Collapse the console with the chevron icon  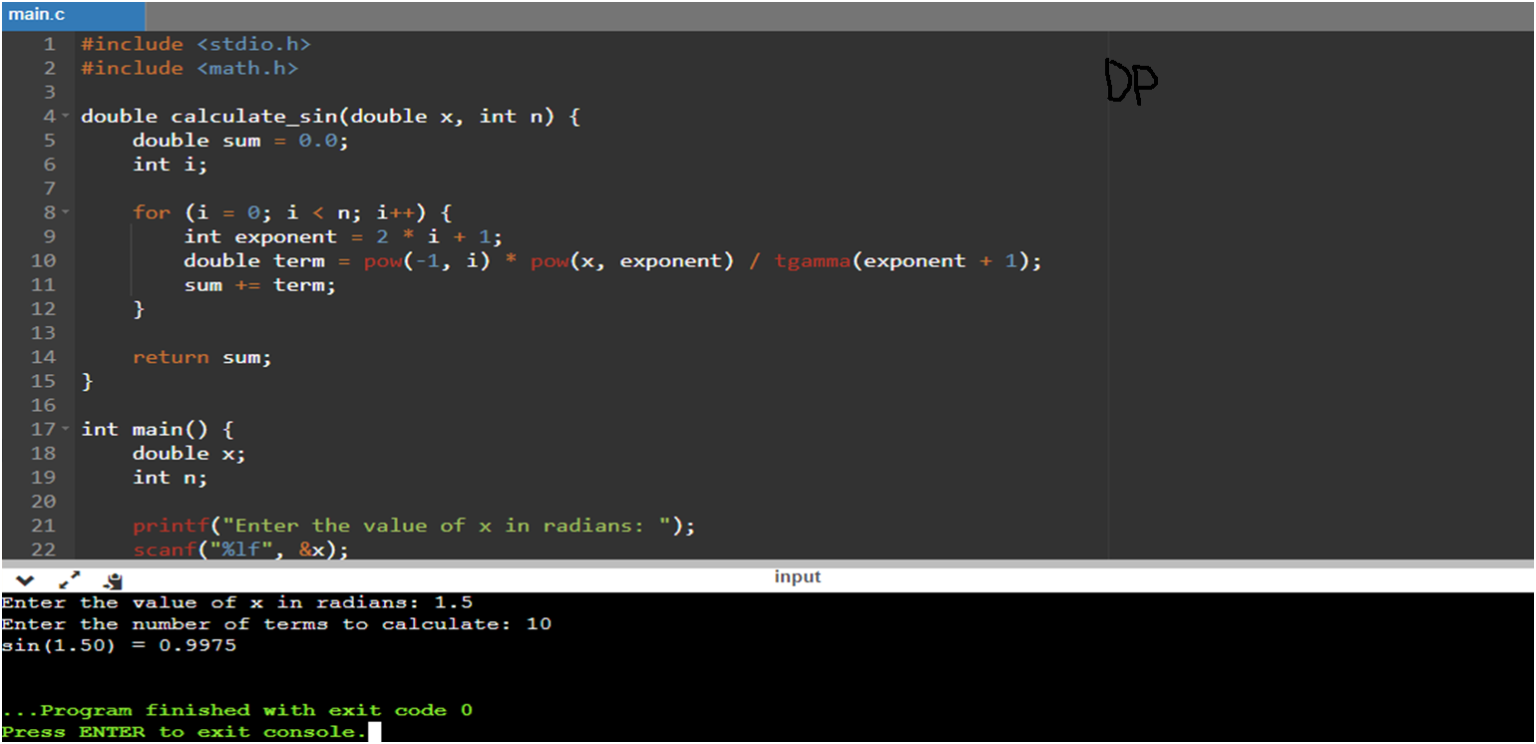tap(25, 580)
